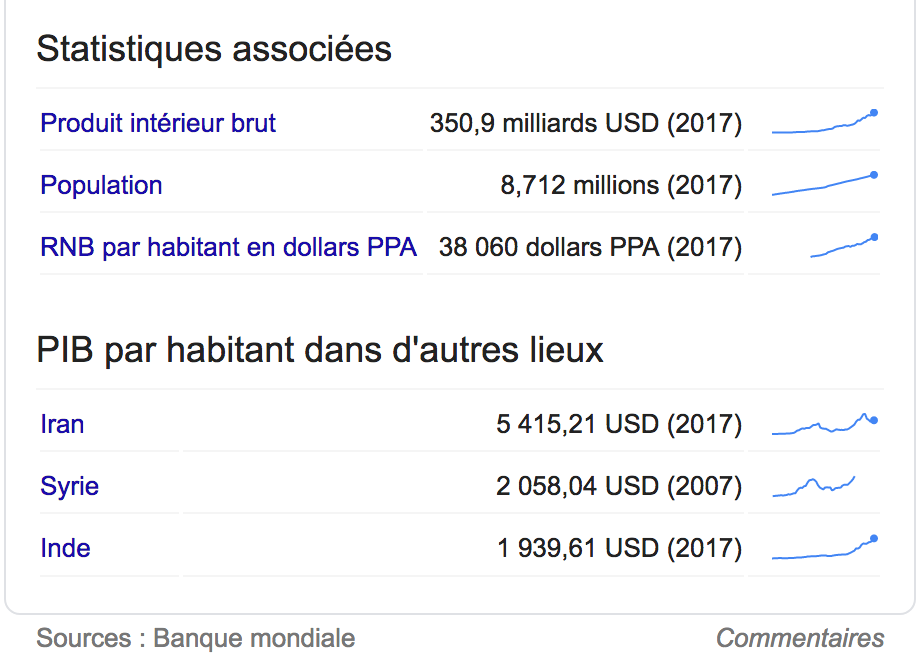Screen dimensions: 918x666
Task: Click the Sources Banque mondiale text
Action: click(x=196, y=638)
